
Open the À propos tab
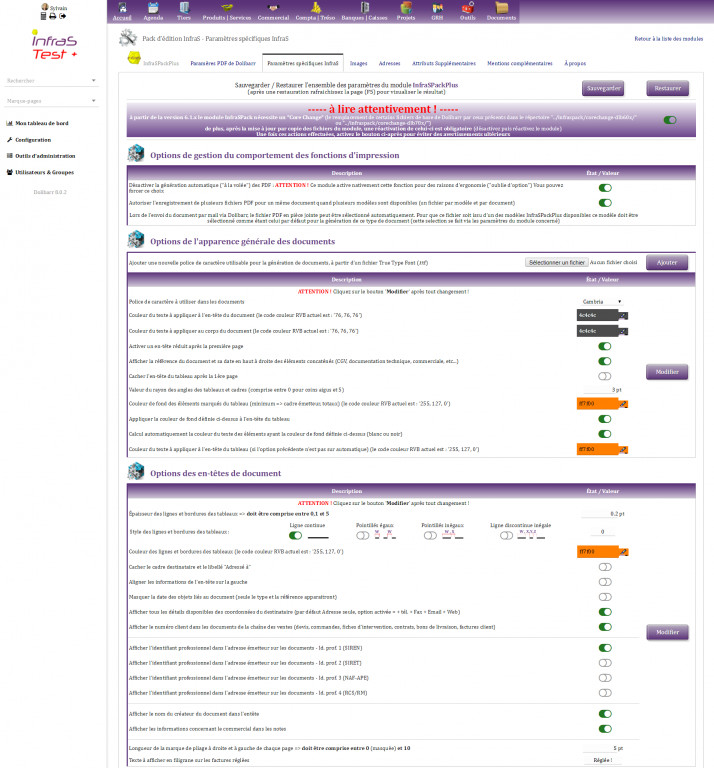pyautogui.click(x=575, y=63)
